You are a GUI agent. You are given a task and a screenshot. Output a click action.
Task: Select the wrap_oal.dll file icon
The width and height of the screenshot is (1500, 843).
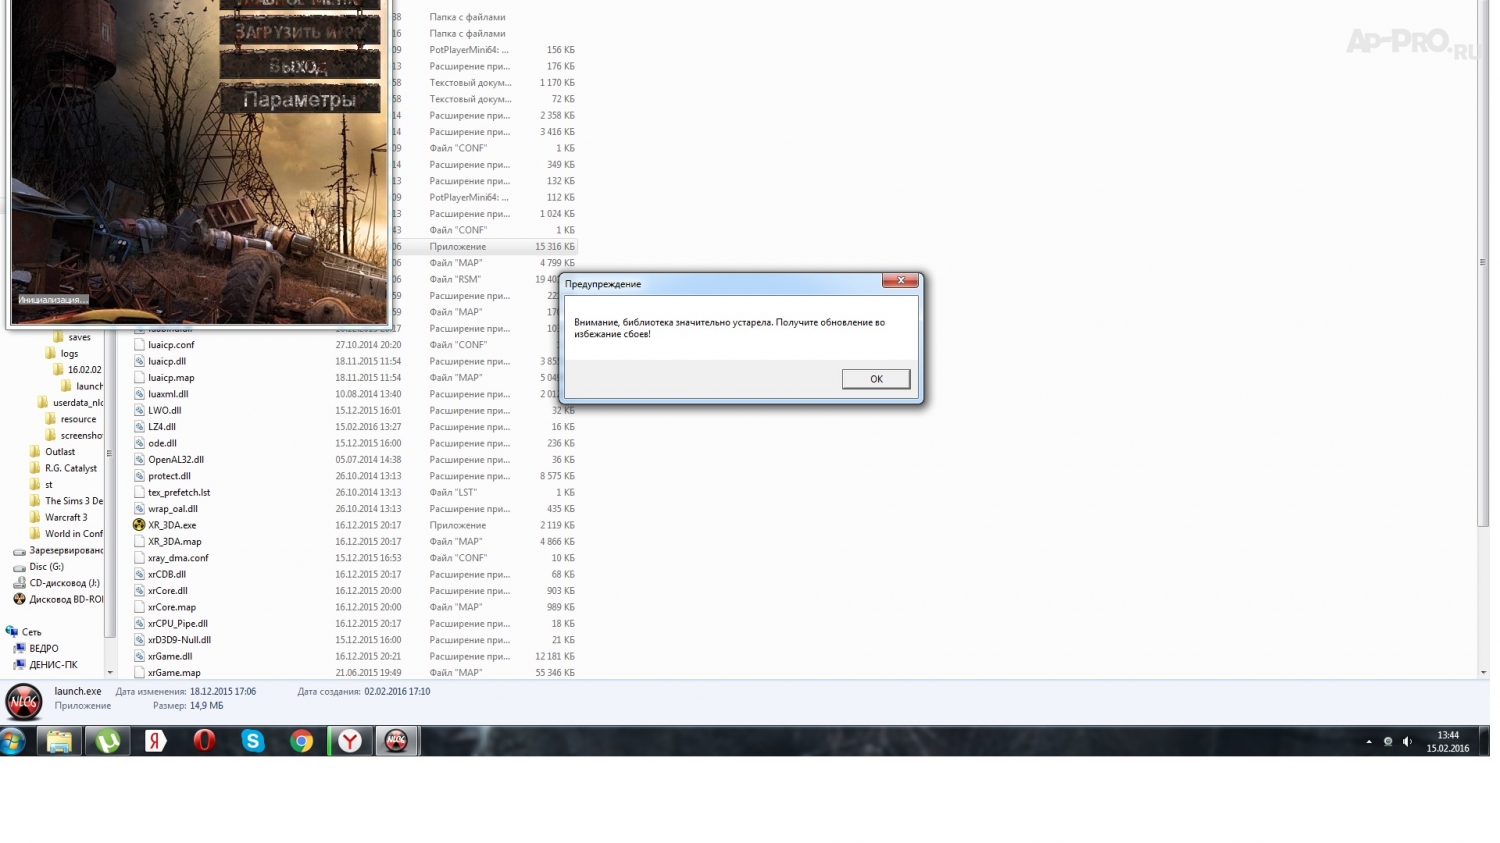click(x=140, y=509)
